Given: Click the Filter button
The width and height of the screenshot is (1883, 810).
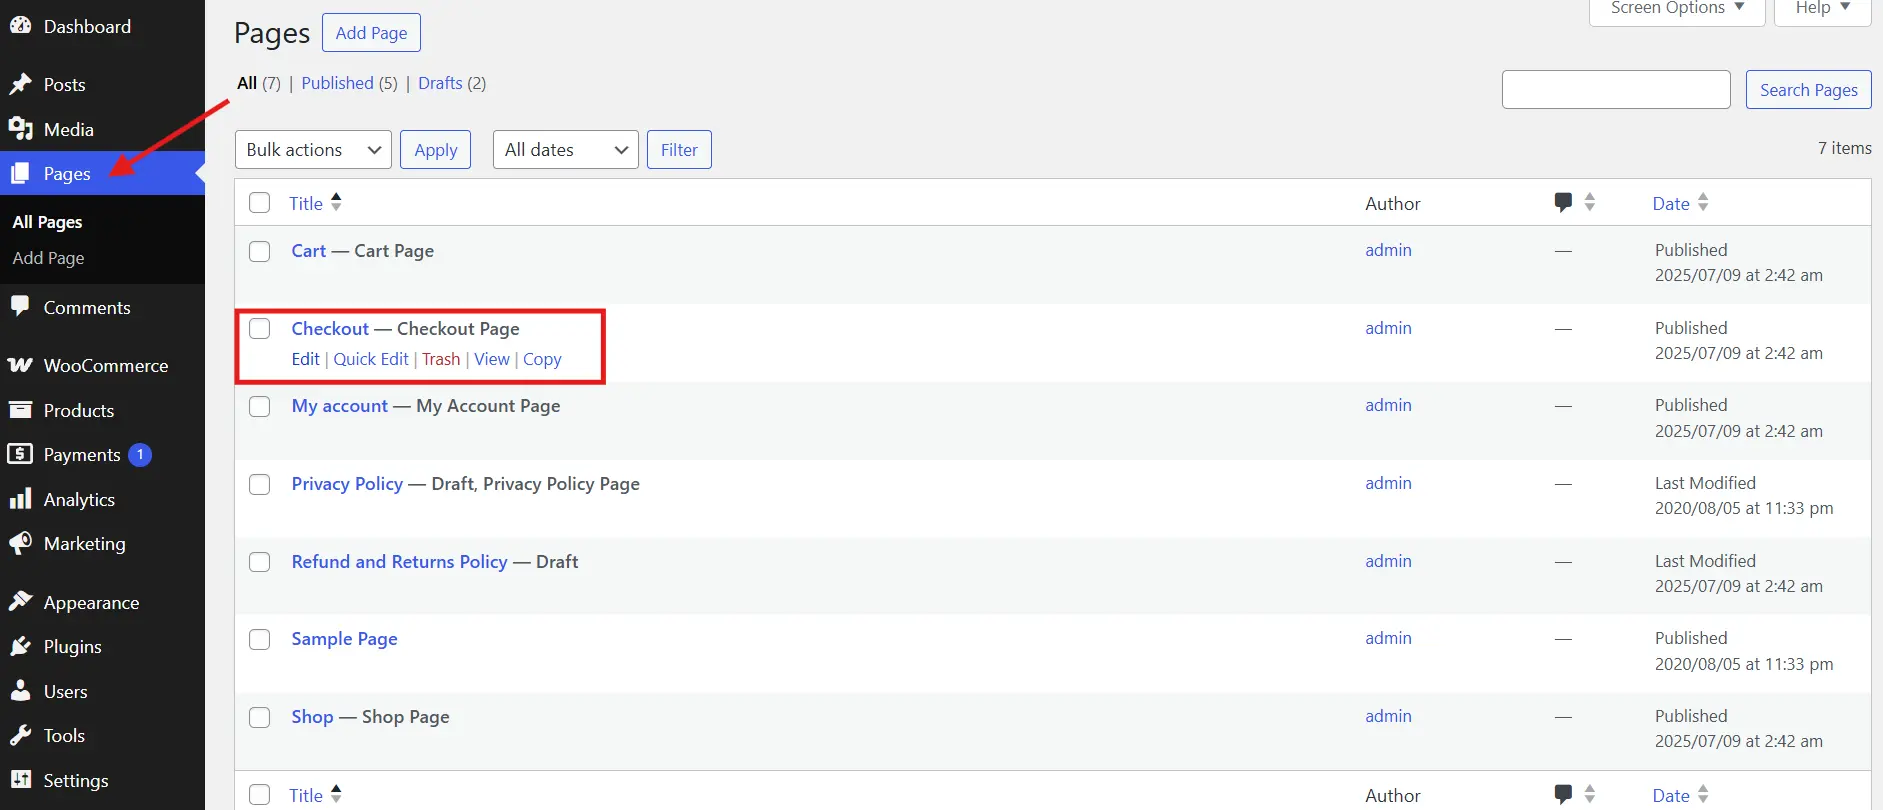Looking at the screenshot, I should 679,150.
